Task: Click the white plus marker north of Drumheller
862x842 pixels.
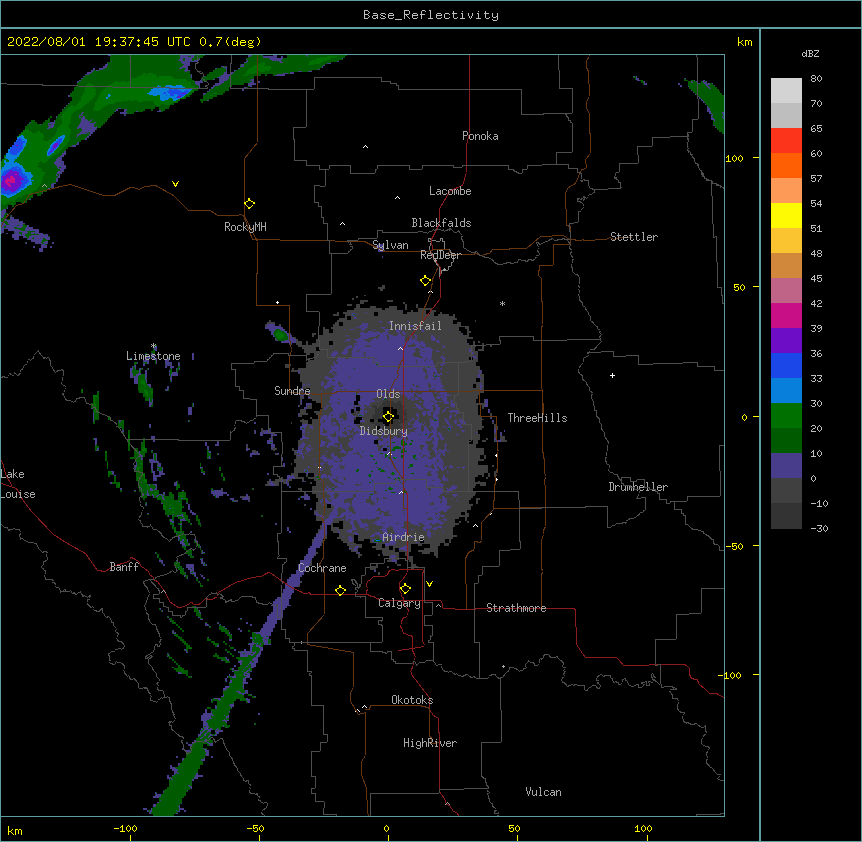Action: (x=612, y=375)
